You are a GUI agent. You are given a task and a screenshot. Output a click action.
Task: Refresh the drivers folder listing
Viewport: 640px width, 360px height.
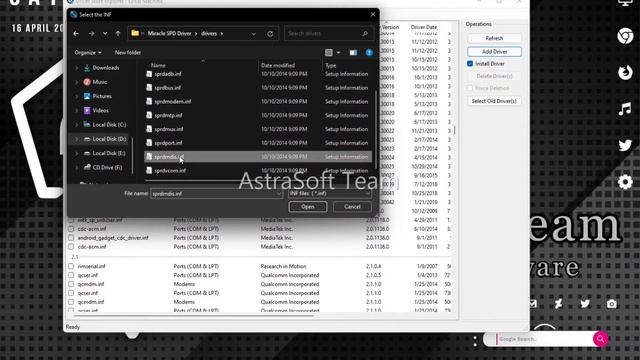coord(270,33)
